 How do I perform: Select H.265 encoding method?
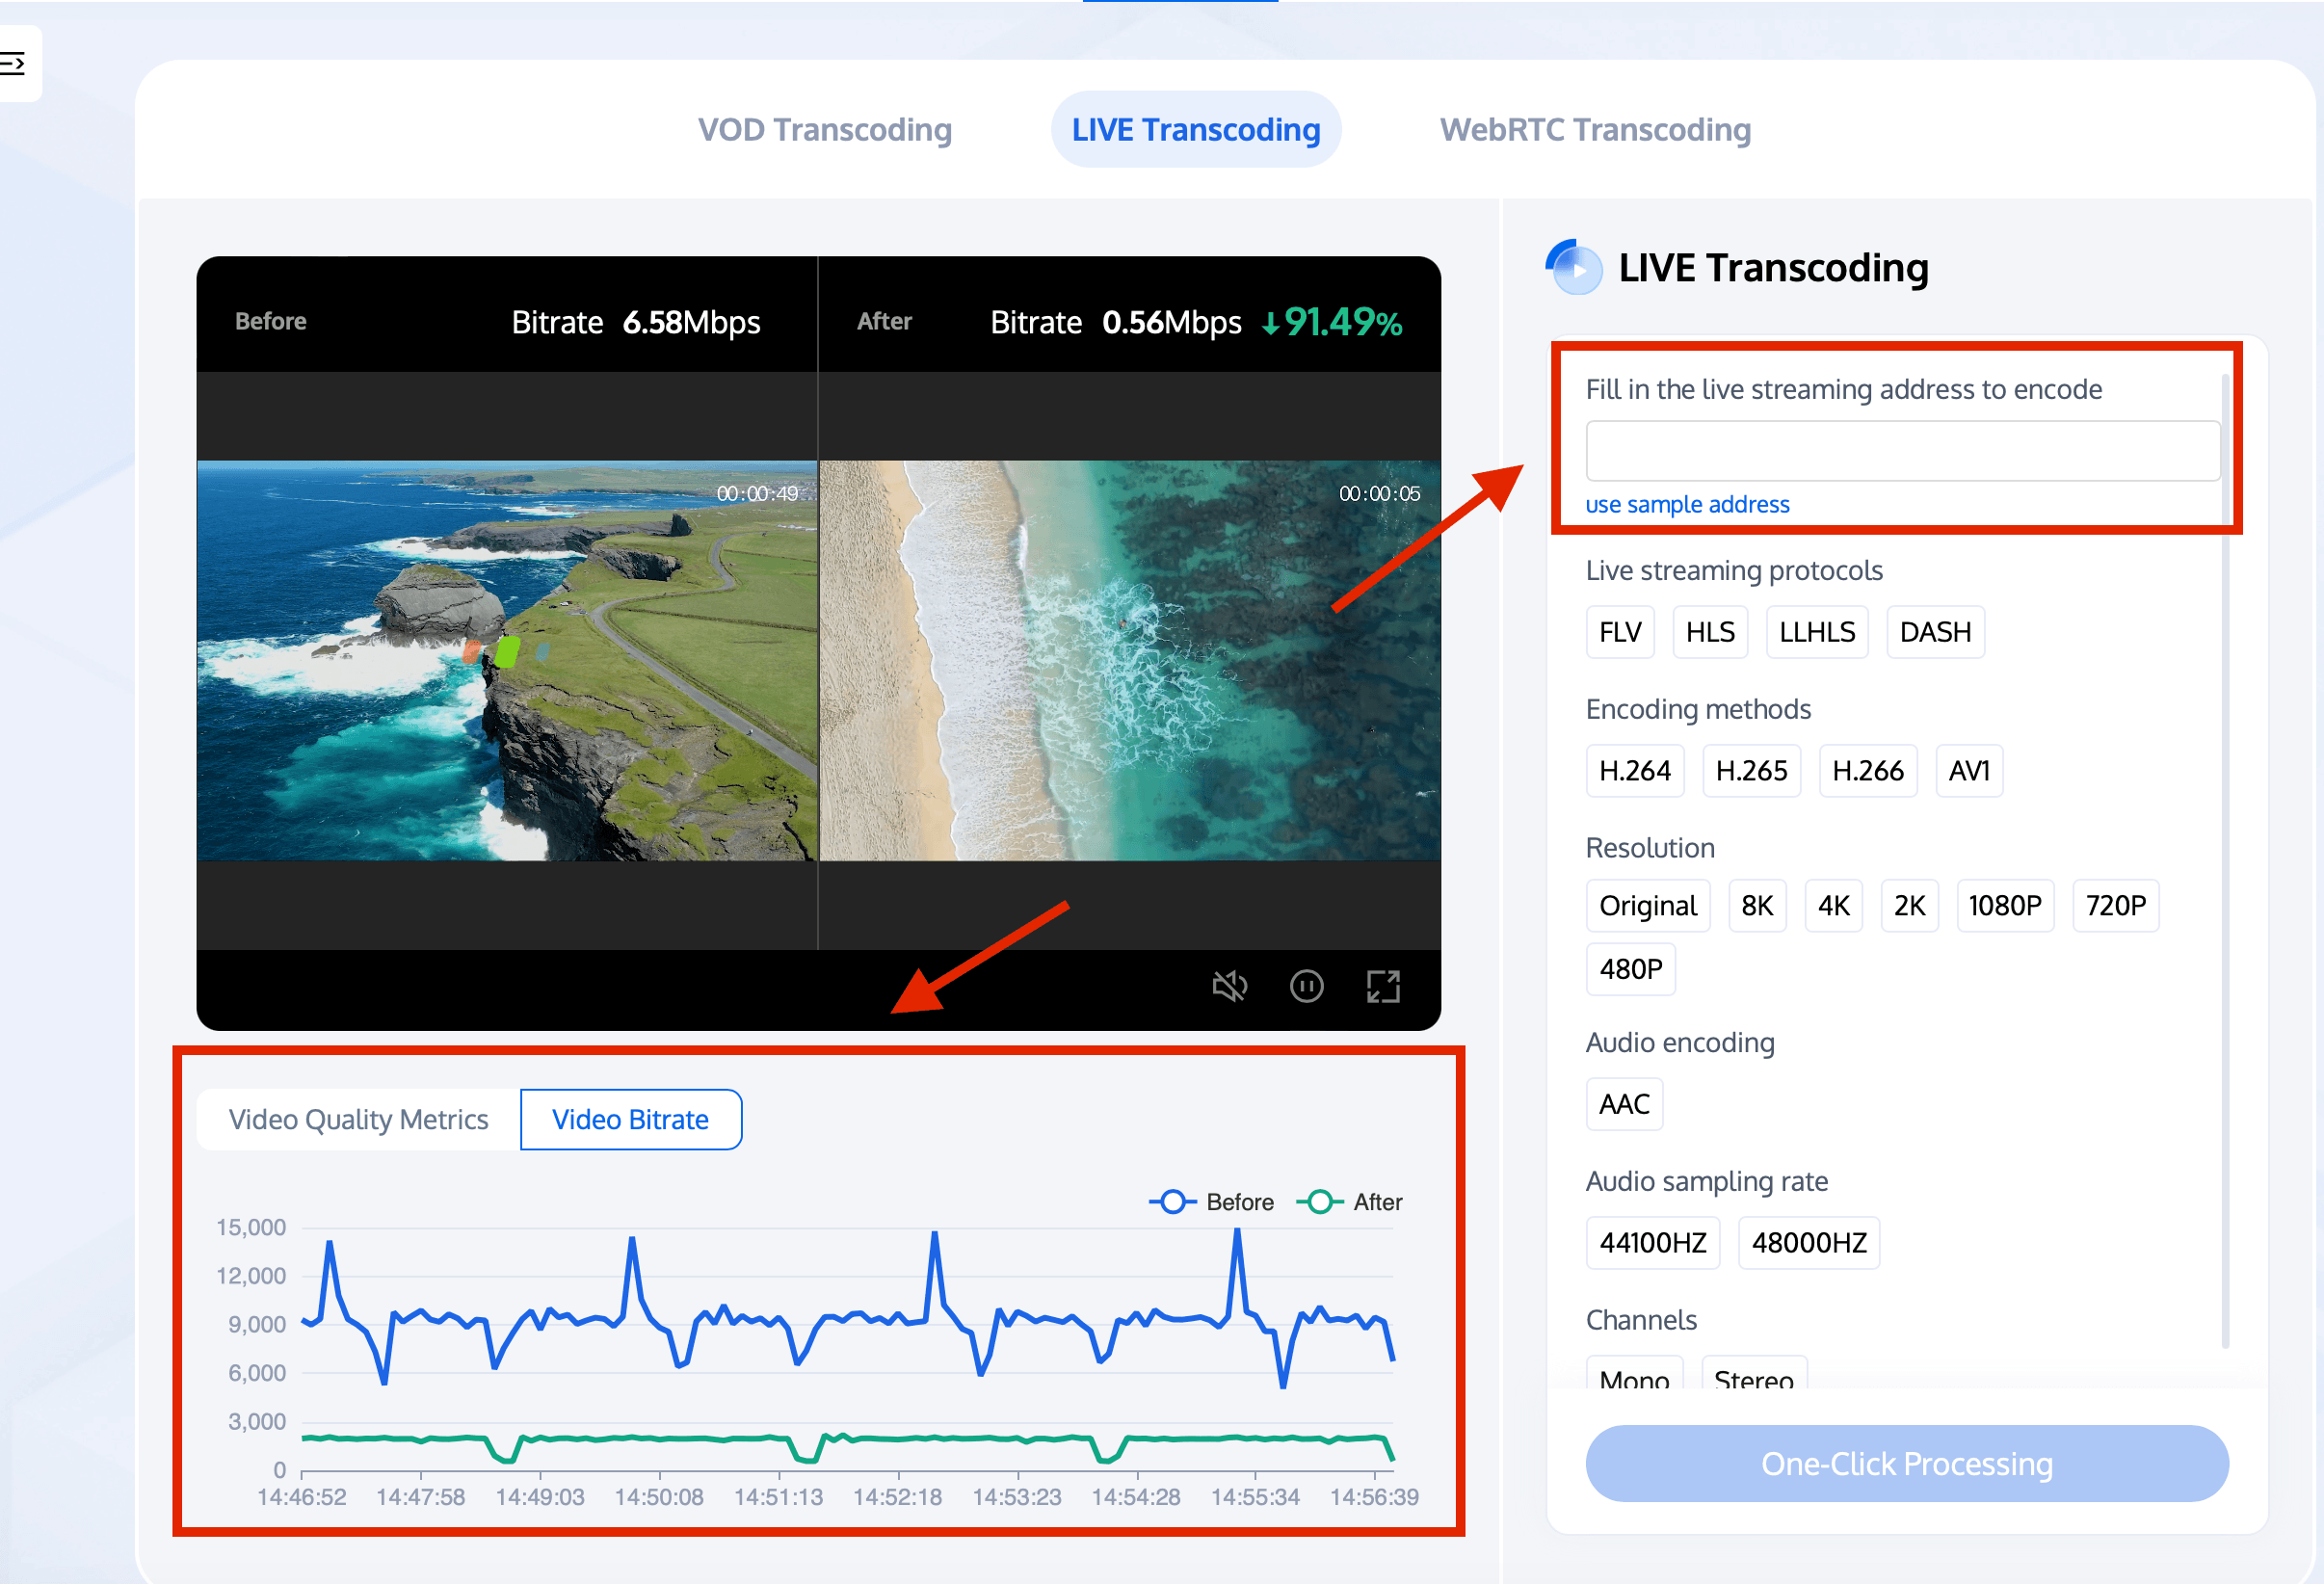point(1751,771)
